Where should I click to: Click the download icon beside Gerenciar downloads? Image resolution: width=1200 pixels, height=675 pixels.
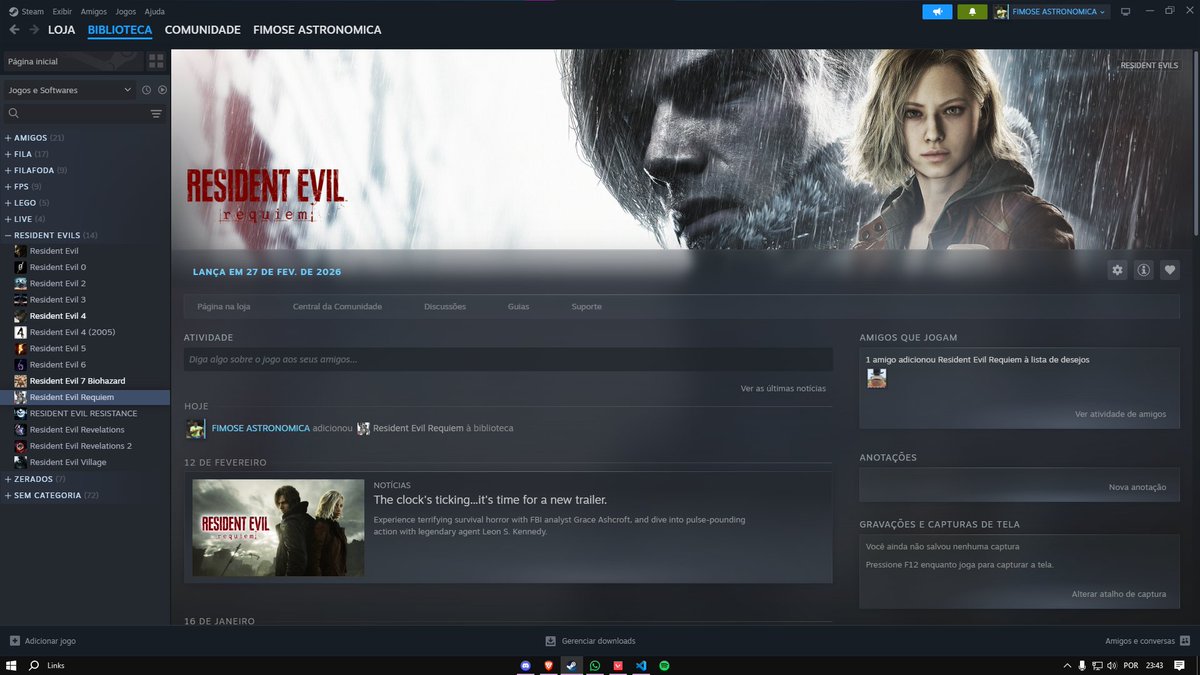click(550, 641)
